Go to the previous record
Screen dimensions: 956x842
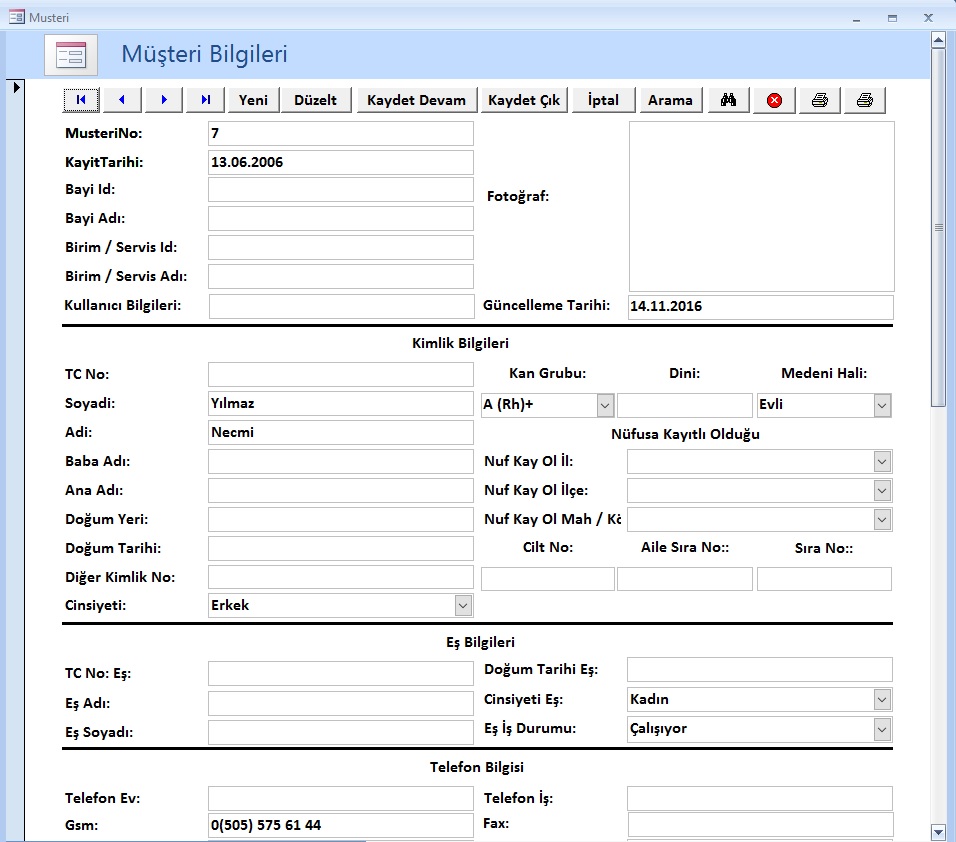[122, 100]
